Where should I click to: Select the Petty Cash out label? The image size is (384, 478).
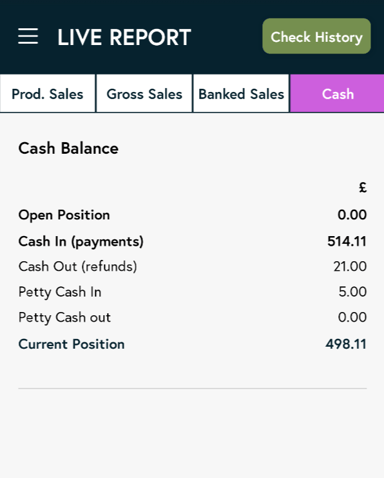point(64,317)
